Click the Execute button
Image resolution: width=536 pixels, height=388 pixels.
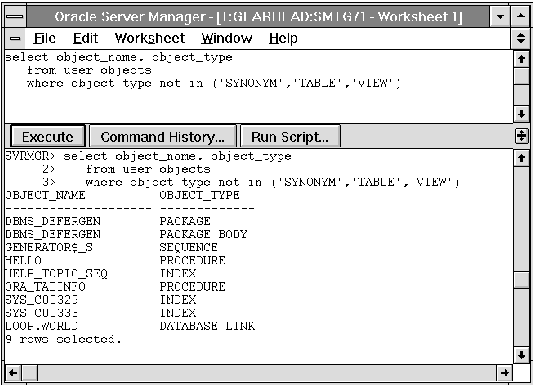[48, 137]
